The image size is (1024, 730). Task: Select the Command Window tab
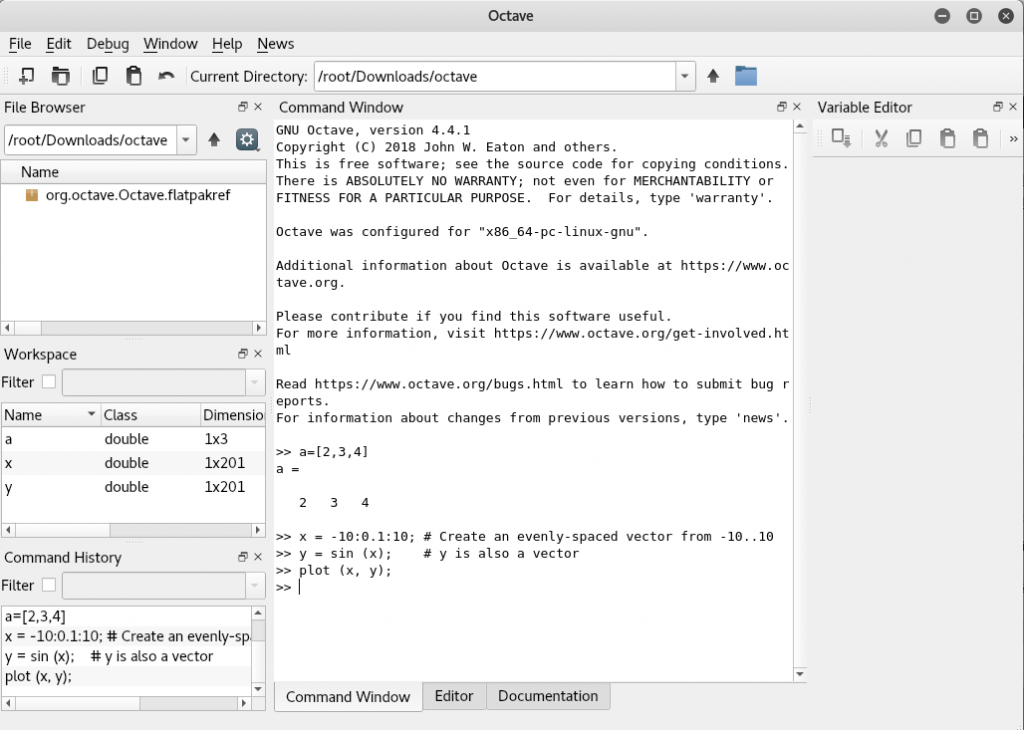(x=348, y=697)
